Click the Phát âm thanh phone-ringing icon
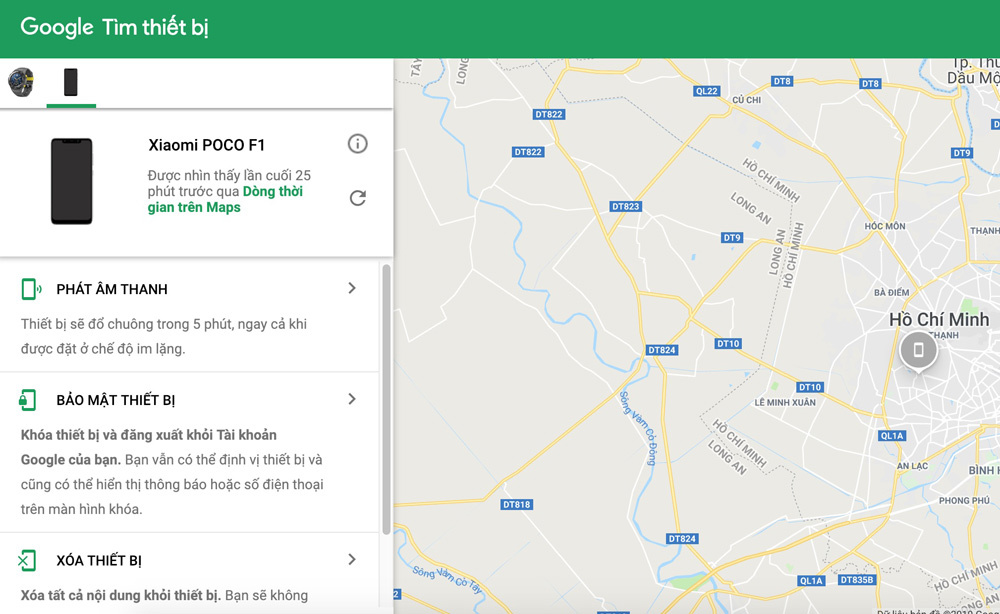The height and width of the screenshot is (614, 1000). [31, 289]
